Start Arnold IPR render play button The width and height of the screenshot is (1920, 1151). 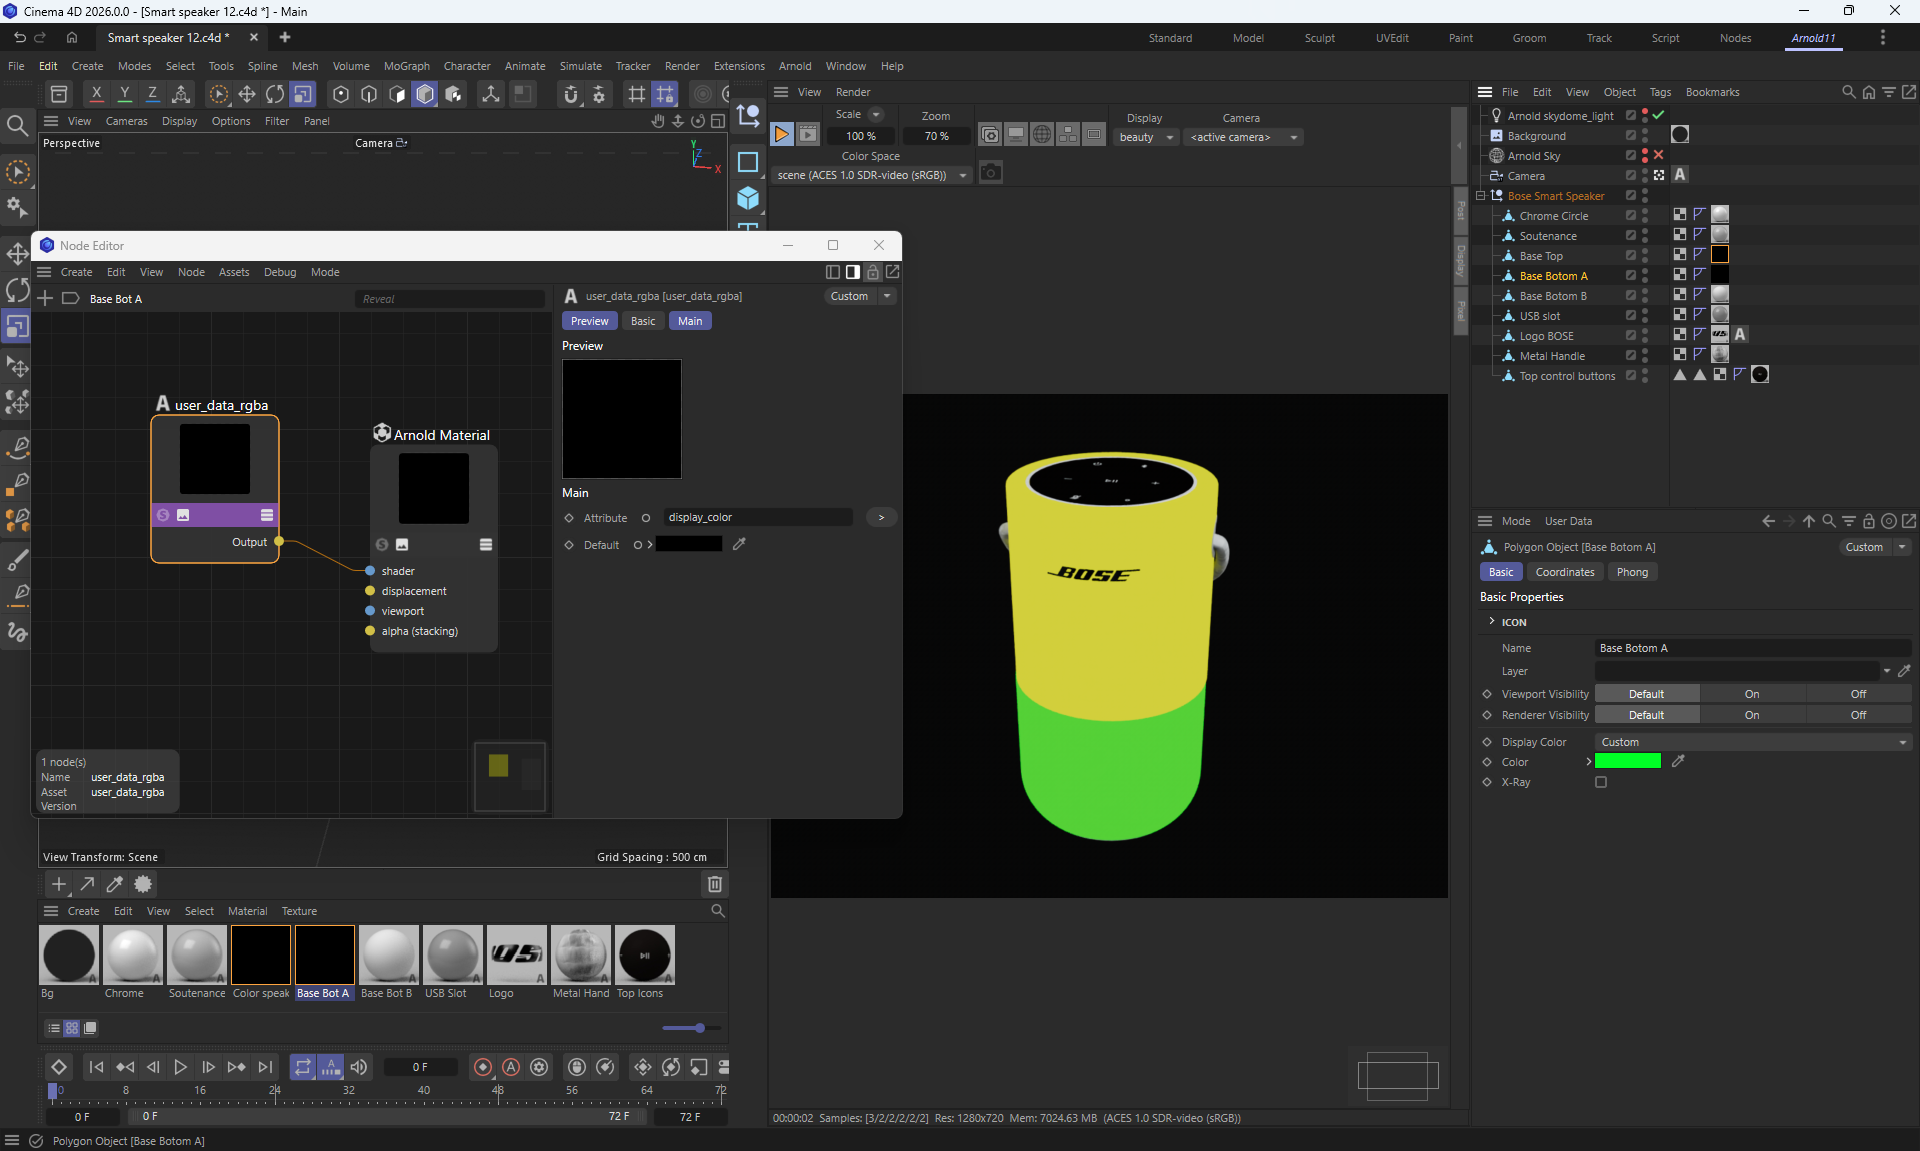click(x=782, y=135)
